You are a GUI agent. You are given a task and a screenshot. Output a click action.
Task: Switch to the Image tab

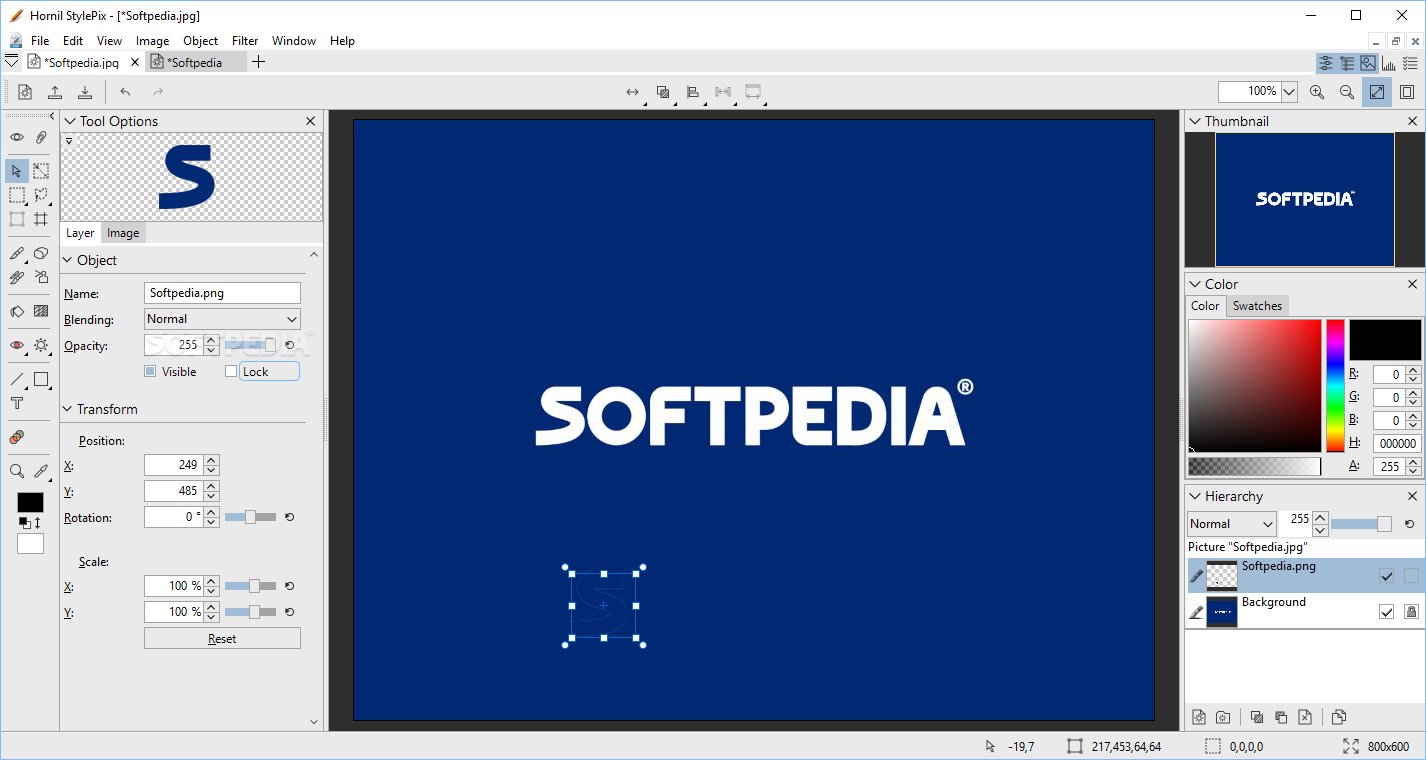pyautogui.click(x=123, y=233)
